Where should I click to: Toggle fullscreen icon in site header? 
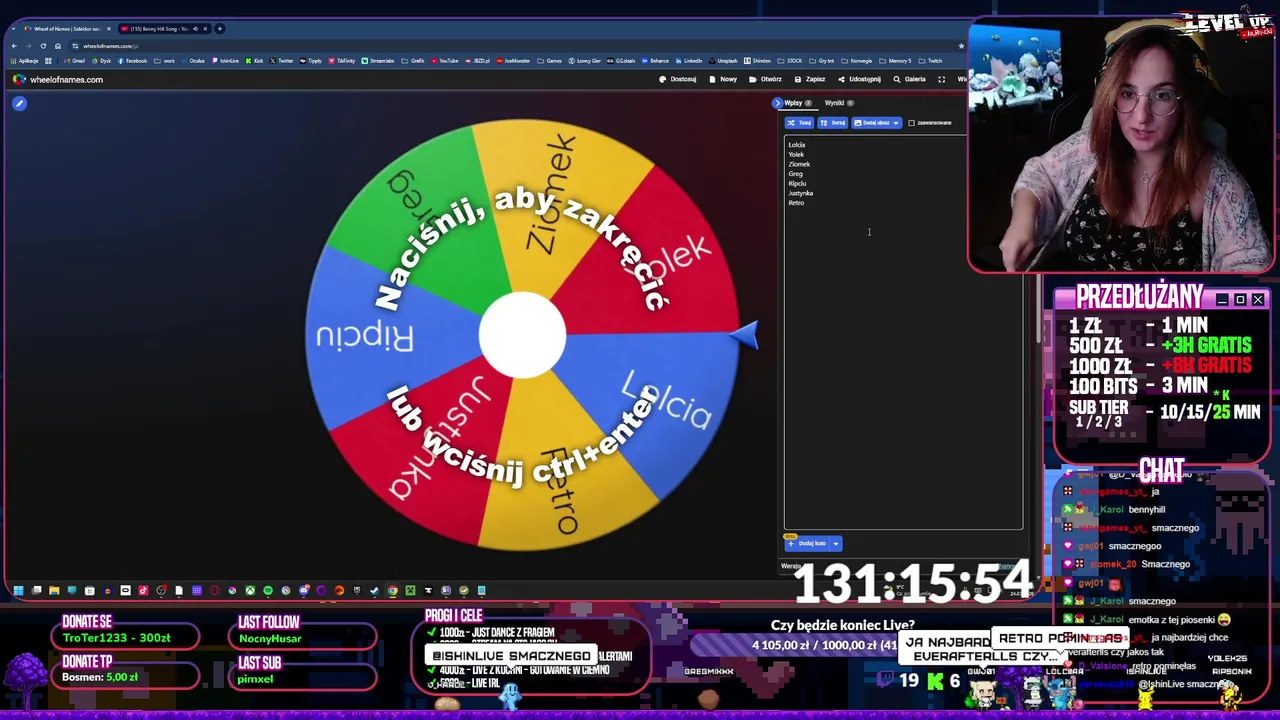tap(941, 79)
